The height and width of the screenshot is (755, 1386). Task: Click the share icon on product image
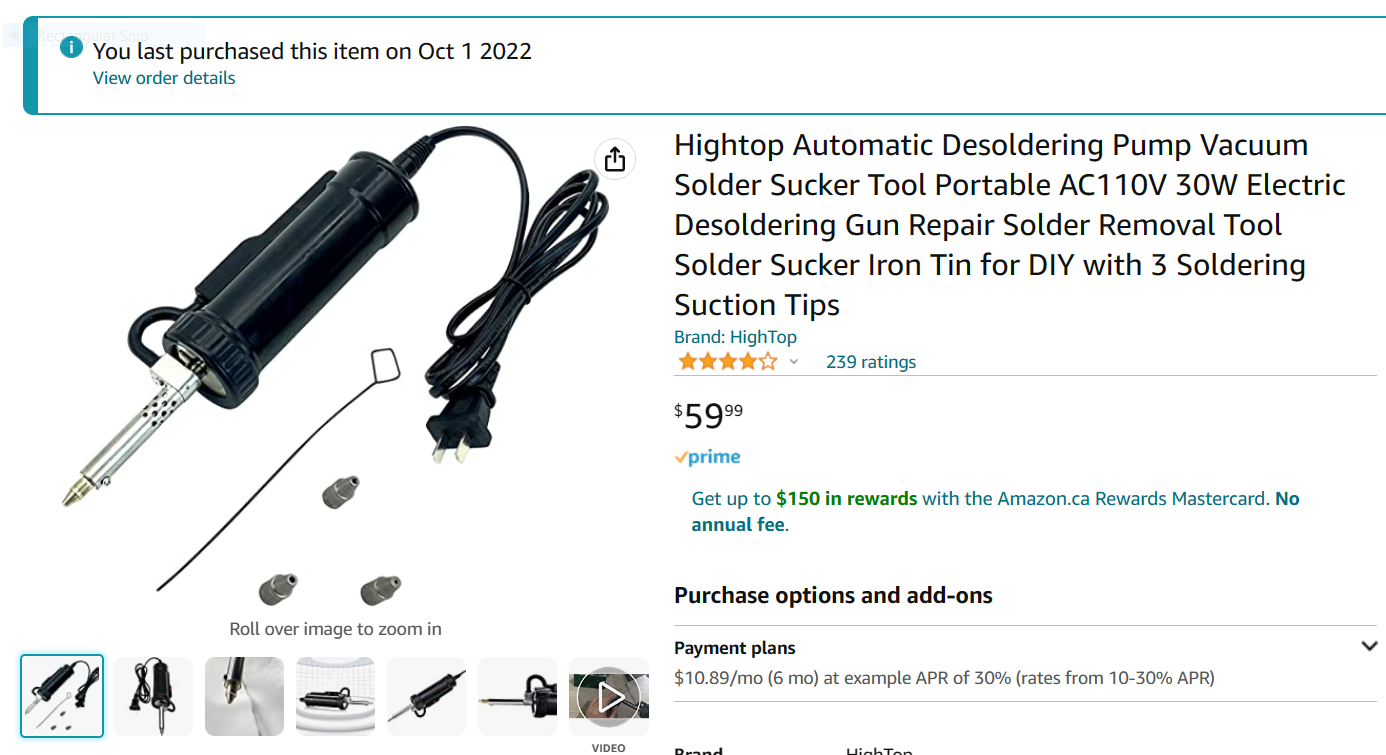(x=615, y=158)
